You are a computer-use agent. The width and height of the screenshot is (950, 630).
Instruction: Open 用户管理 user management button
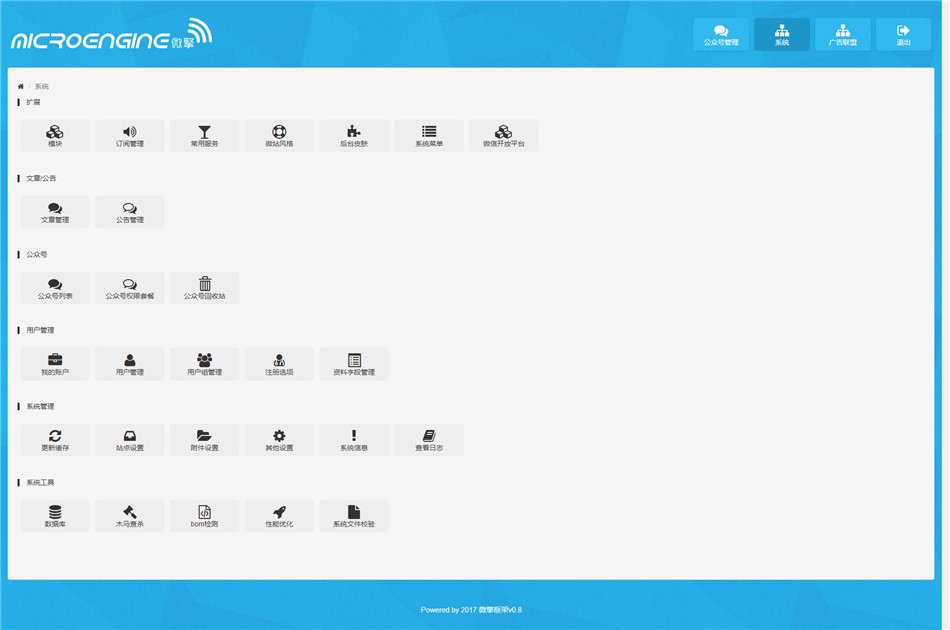pyautogui.click(x=129, y=364)
